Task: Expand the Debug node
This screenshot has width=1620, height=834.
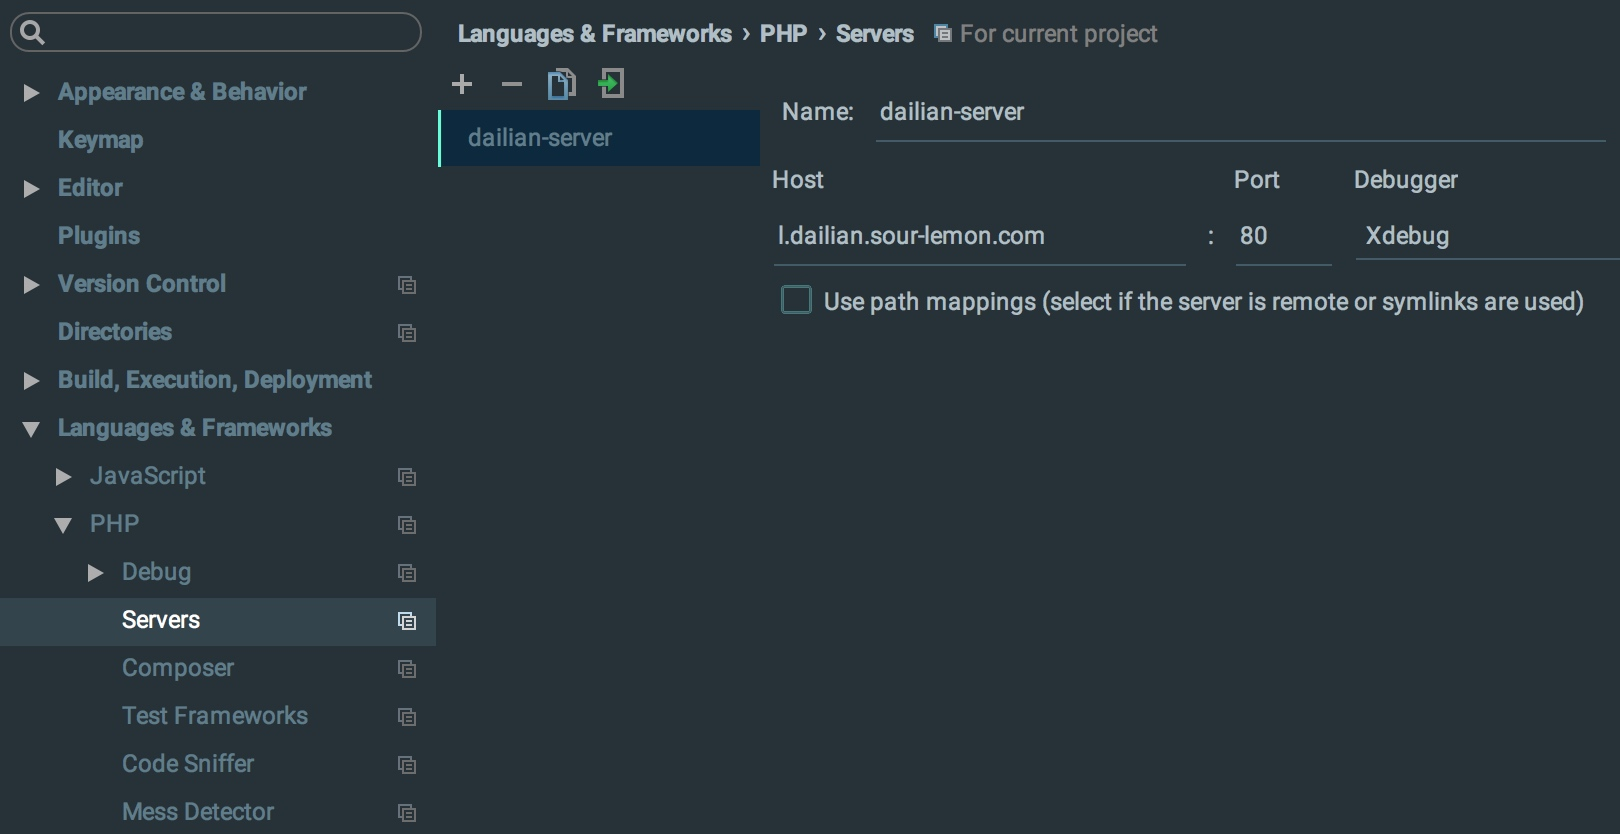Action: pyautogui.click(x=95, y=573)
